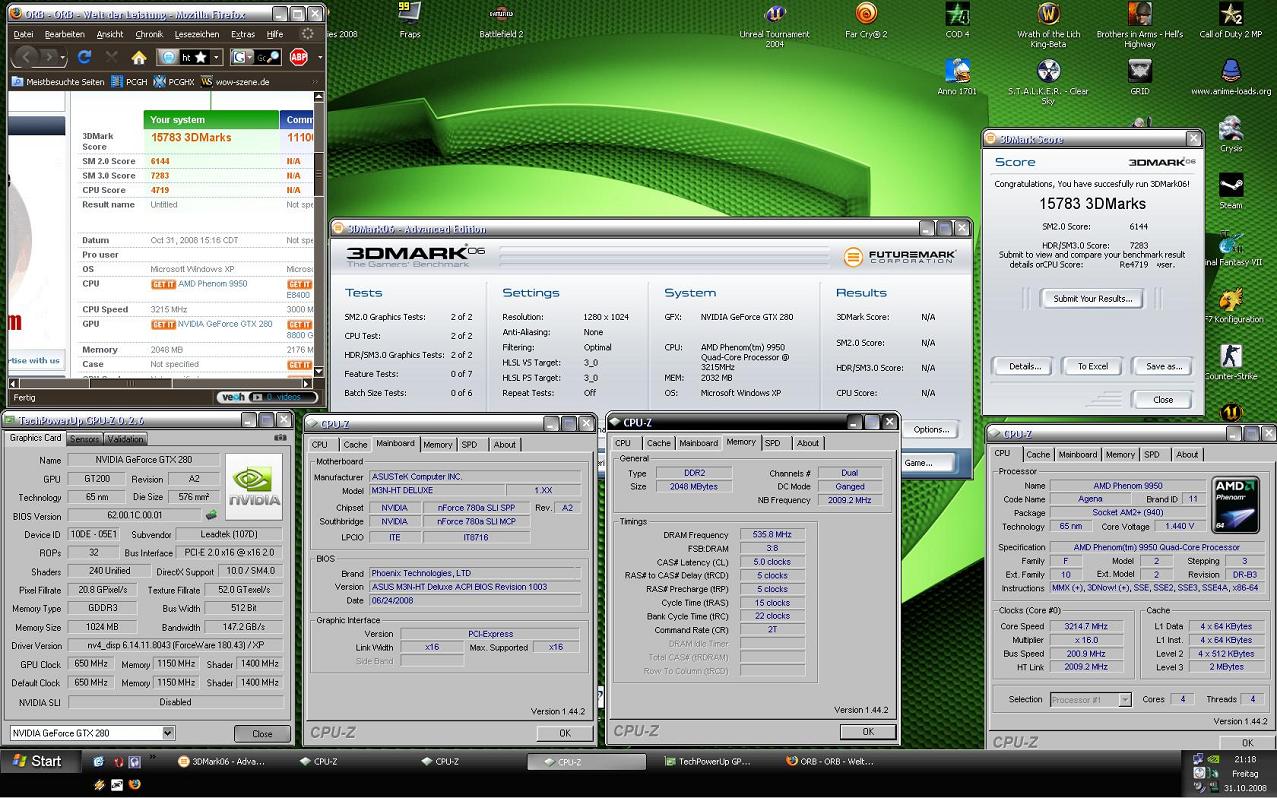
Task: Open the Adblock Plus ABP icon
Action: pos(299,57)
